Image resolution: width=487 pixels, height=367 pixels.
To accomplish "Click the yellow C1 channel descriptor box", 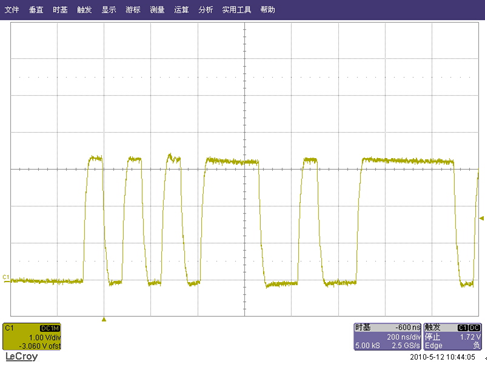I will [x=32, y=336].
